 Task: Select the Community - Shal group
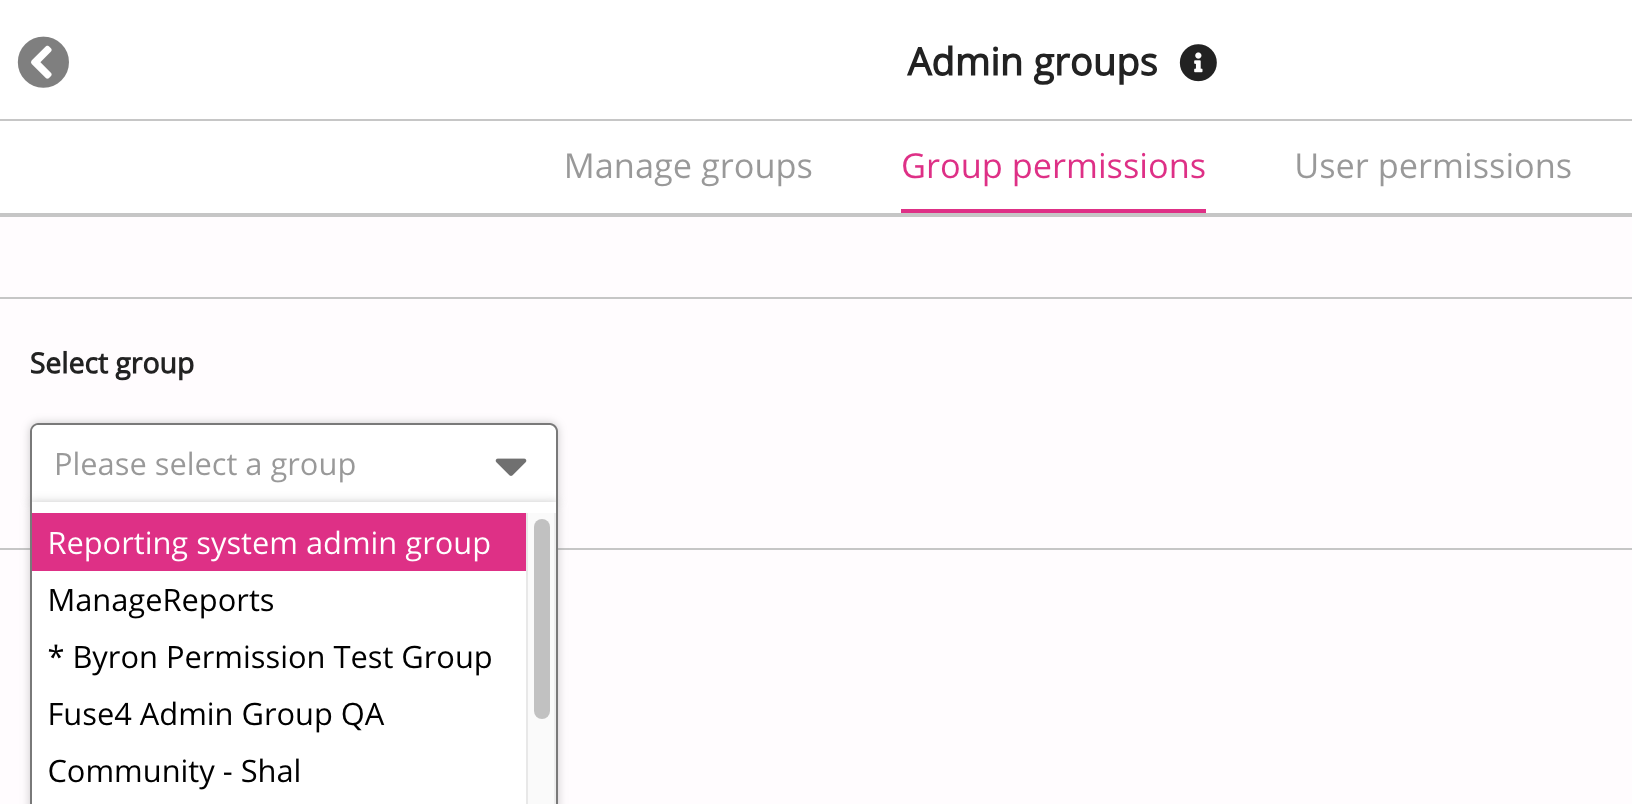tap(174, 771)
